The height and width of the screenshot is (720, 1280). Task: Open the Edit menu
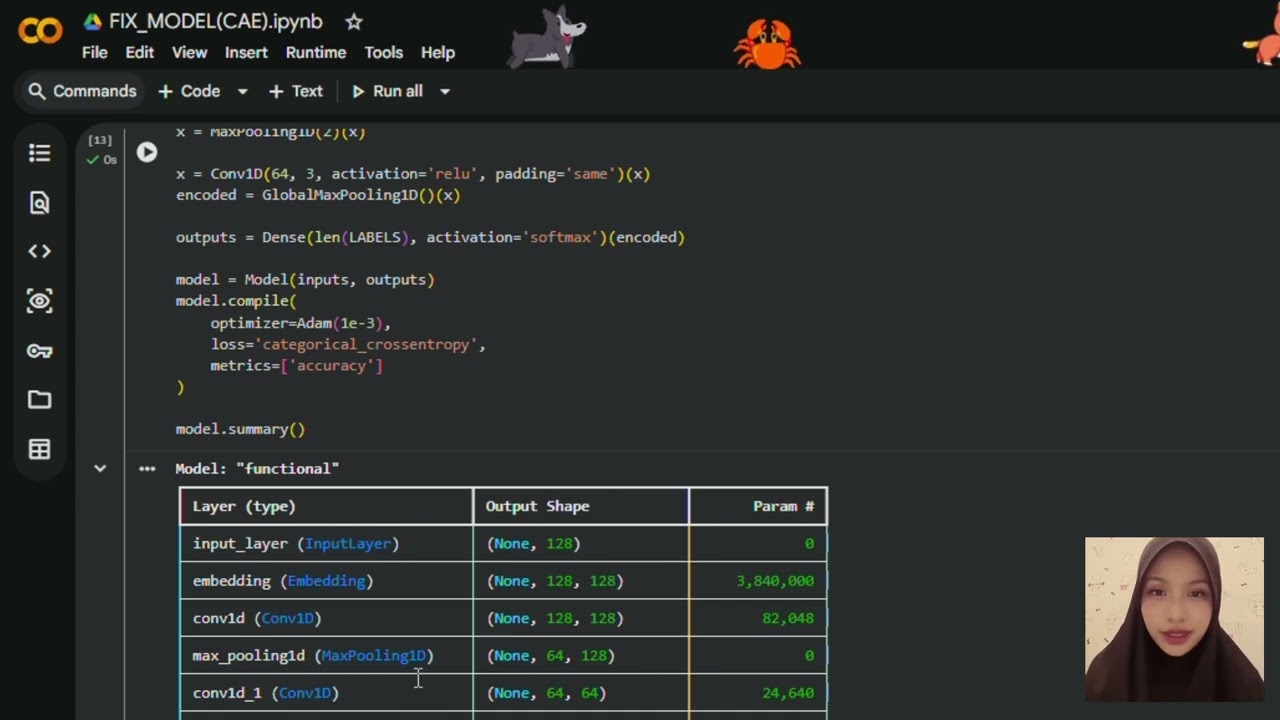click(x=140, y=52)
